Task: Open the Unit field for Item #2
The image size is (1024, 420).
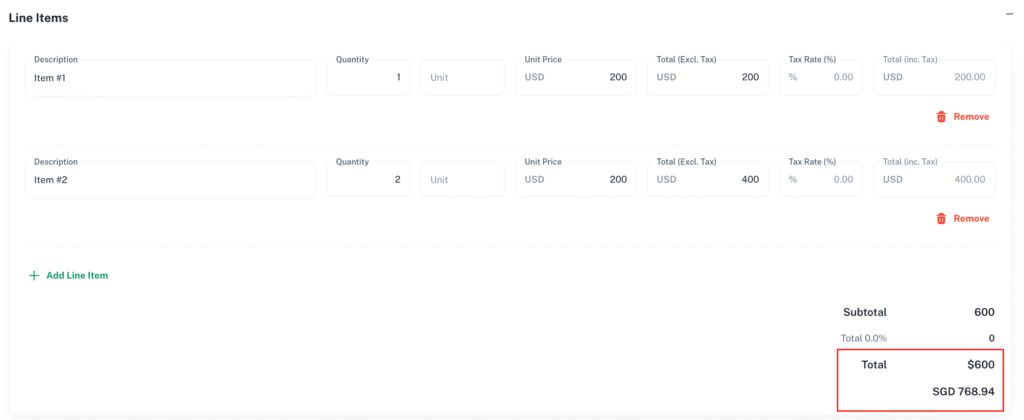Action: coord(462,180)
